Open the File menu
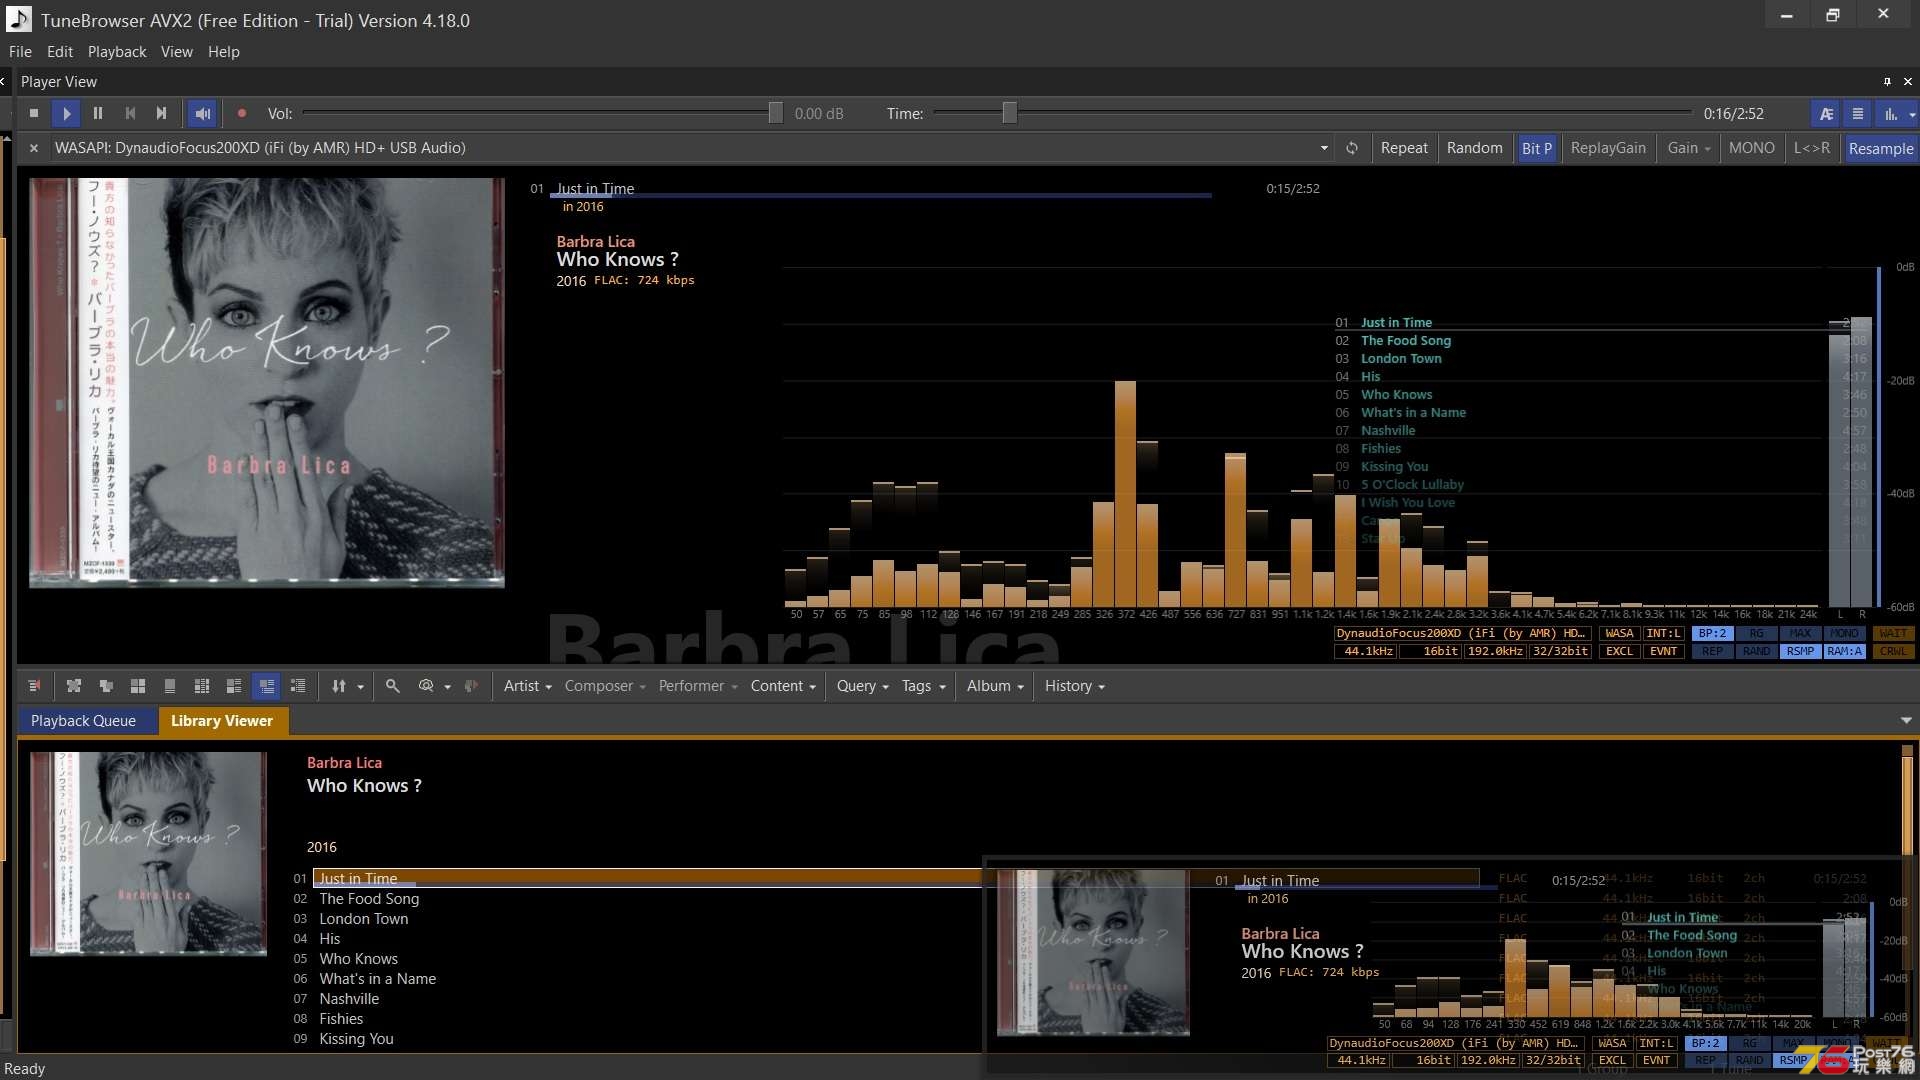This screenshot has height=1080, width=1920. (x=20, y=52)
